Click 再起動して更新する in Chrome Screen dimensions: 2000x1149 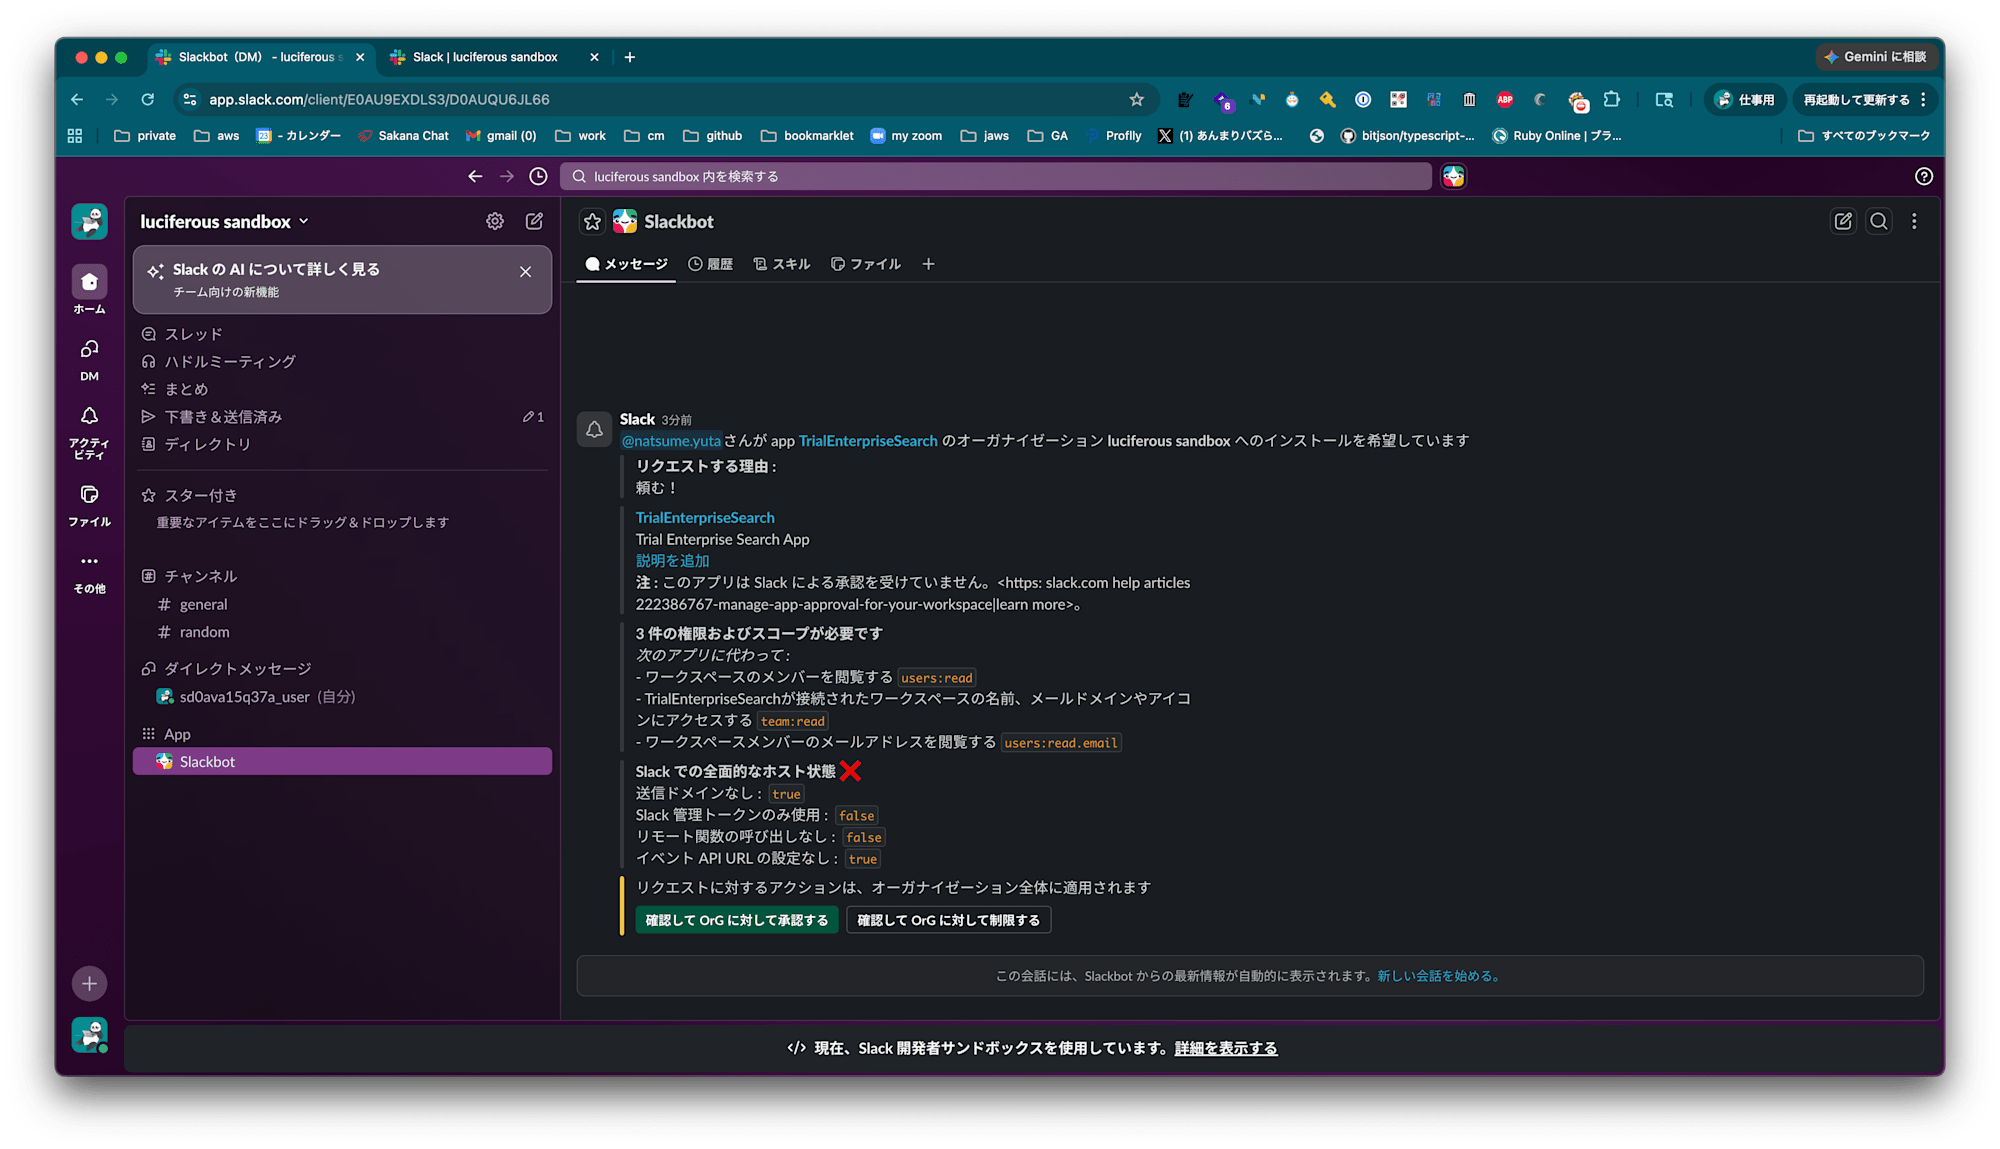1864,99
